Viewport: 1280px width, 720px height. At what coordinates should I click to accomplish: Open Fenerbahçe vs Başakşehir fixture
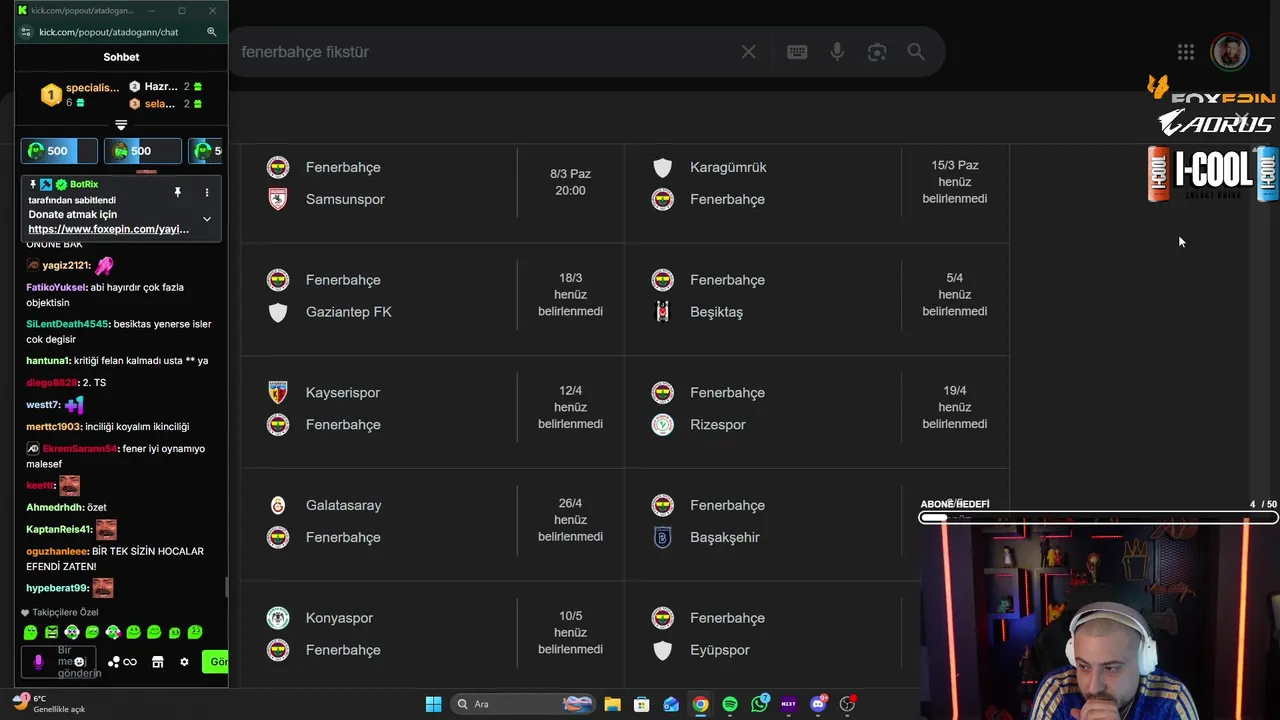(817, 522)
